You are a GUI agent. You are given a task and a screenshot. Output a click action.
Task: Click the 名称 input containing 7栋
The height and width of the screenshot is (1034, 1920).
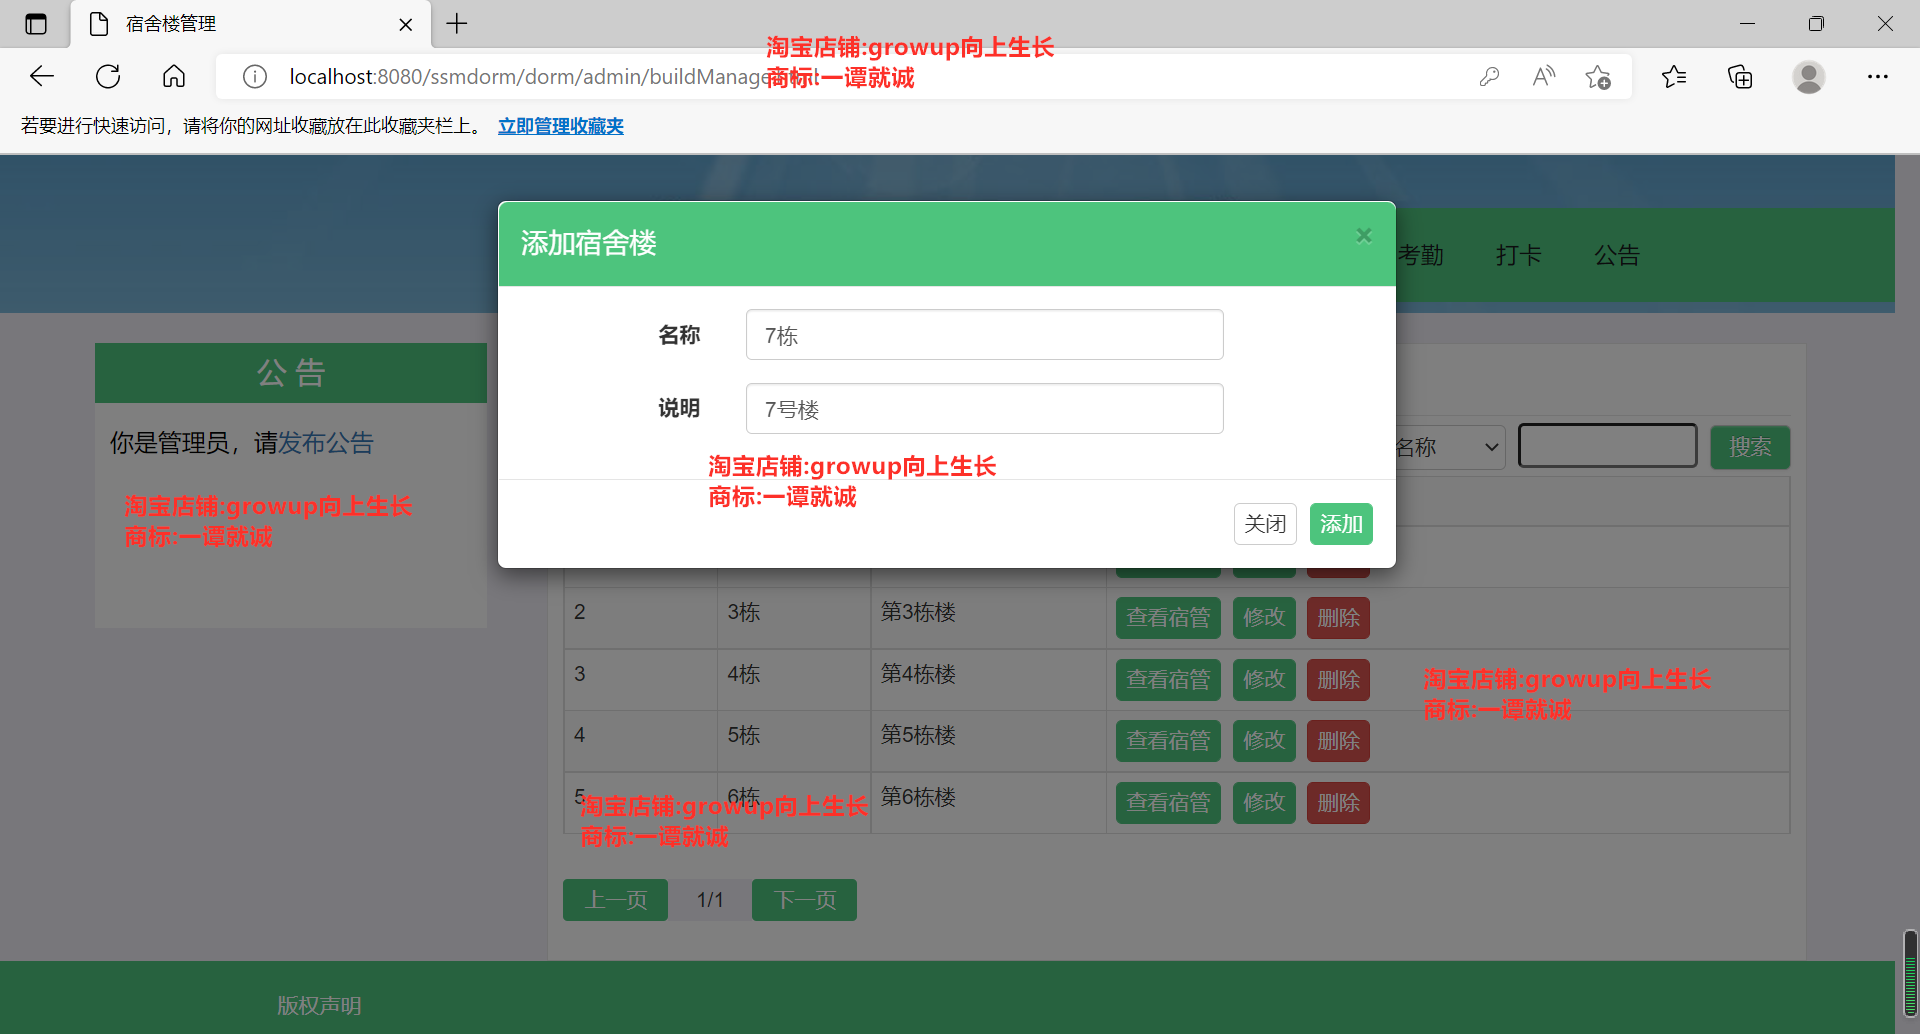[984, 335]
